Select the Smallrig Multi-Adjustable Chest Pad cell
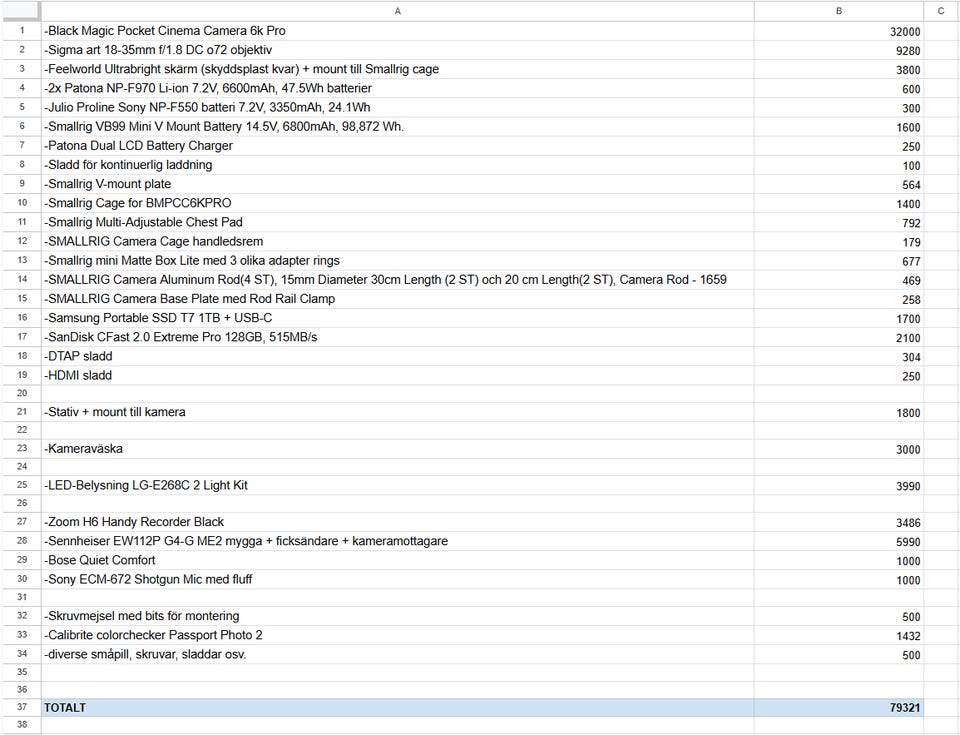Screen dimensions: 960x735 click(x=397, y=222)
